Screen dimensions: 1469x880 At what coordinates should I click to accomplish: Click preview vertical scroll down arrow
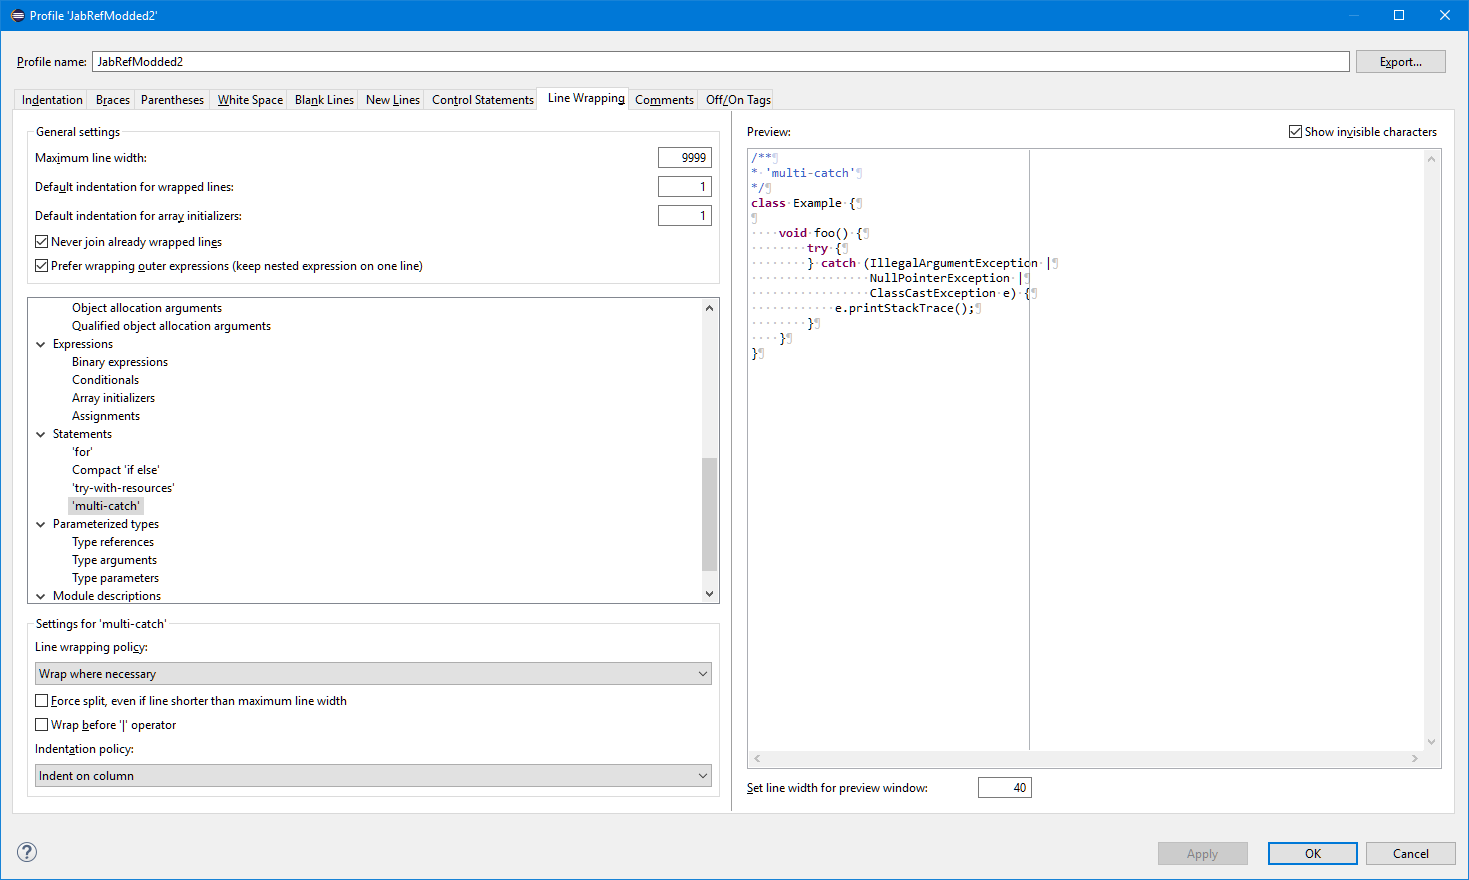[x=1432, y=742]
